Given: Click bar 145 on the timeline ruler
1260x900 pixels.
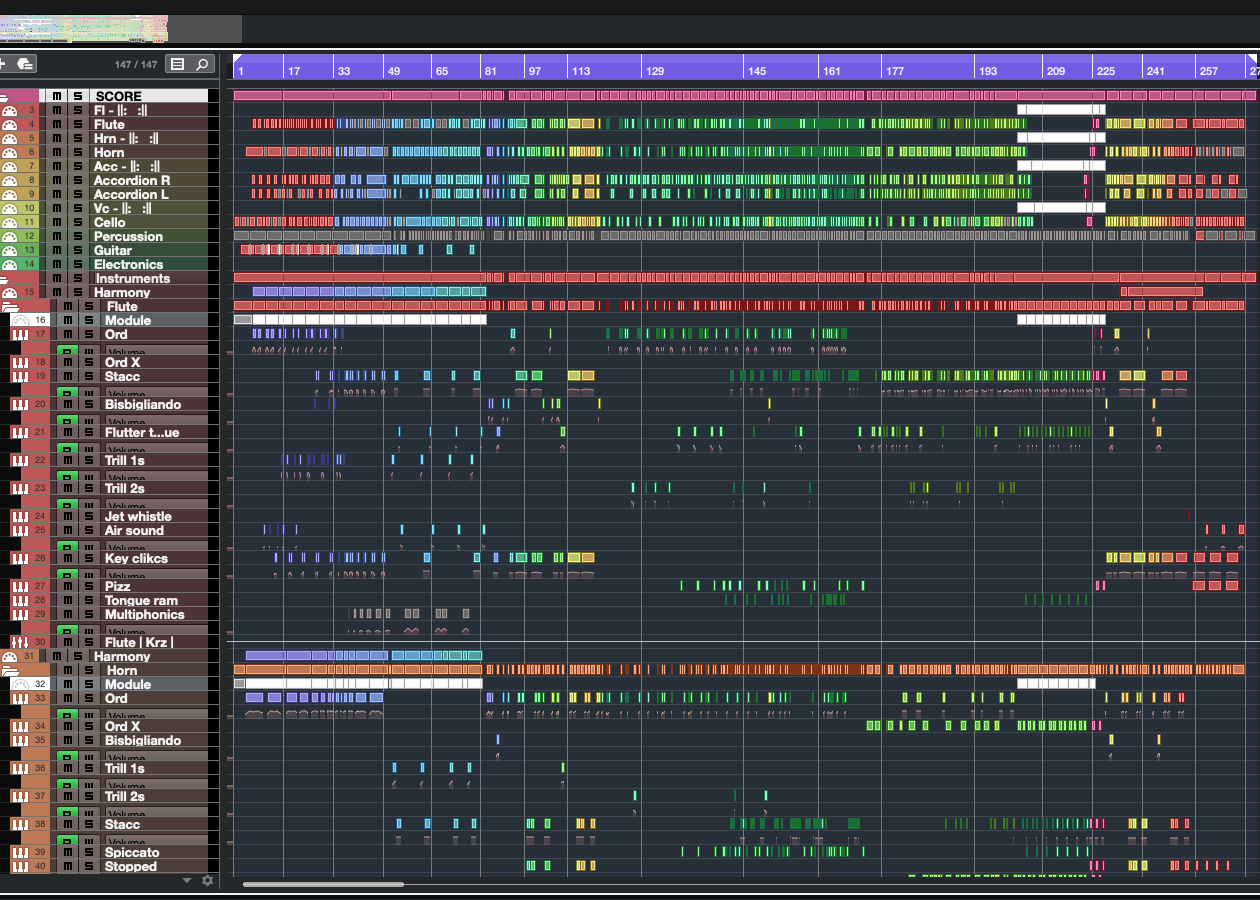Looking at the screenshot, I should click(757, 71).
